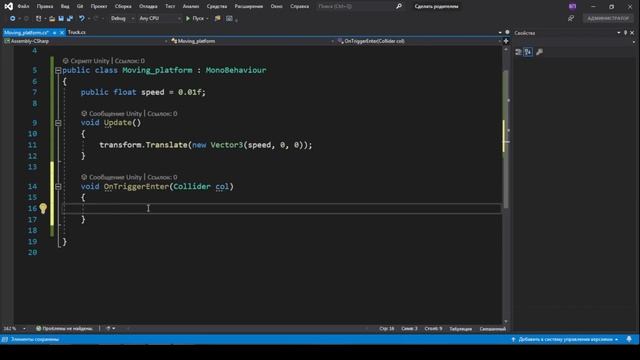
Task: Focus the search box in title bar
Action: tap(354, 7)
